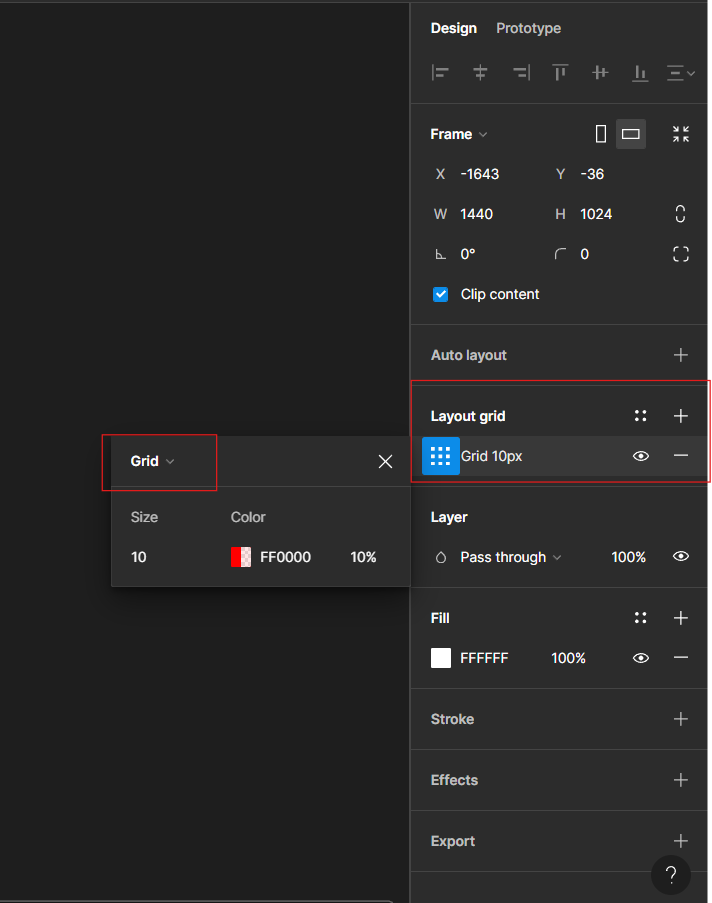Select portrait frame orientation icon
The height and width of the screenshot is (903, 712).
pyautogui.click(x=601, y=134)
